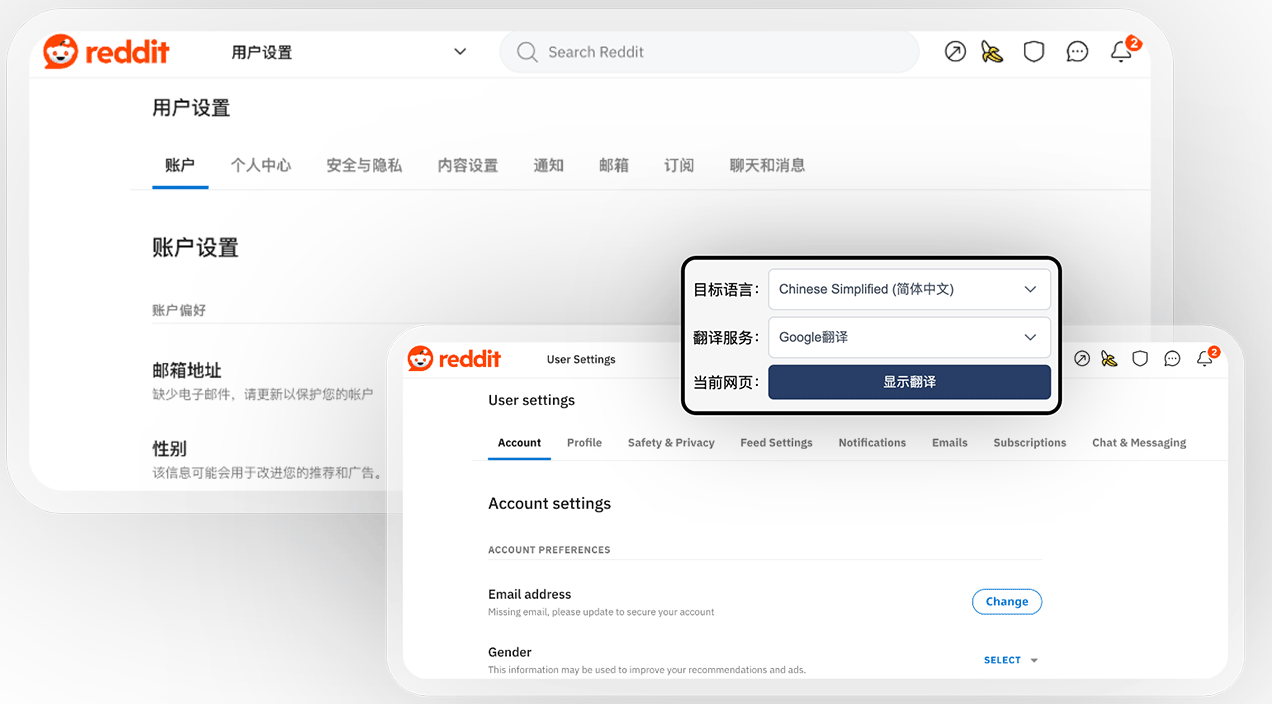Switch to the 内容设置 tab

(x=468, y=165)
